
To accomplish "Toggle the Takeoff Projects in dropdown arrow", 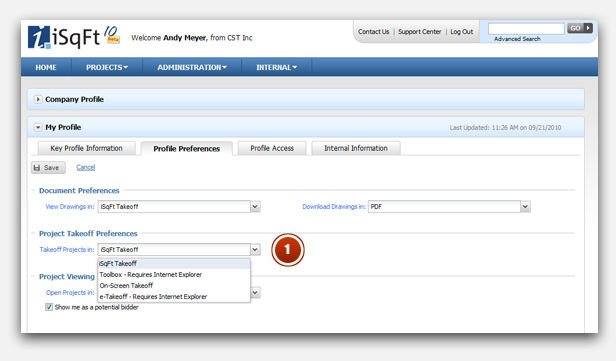I will point(255,249).
